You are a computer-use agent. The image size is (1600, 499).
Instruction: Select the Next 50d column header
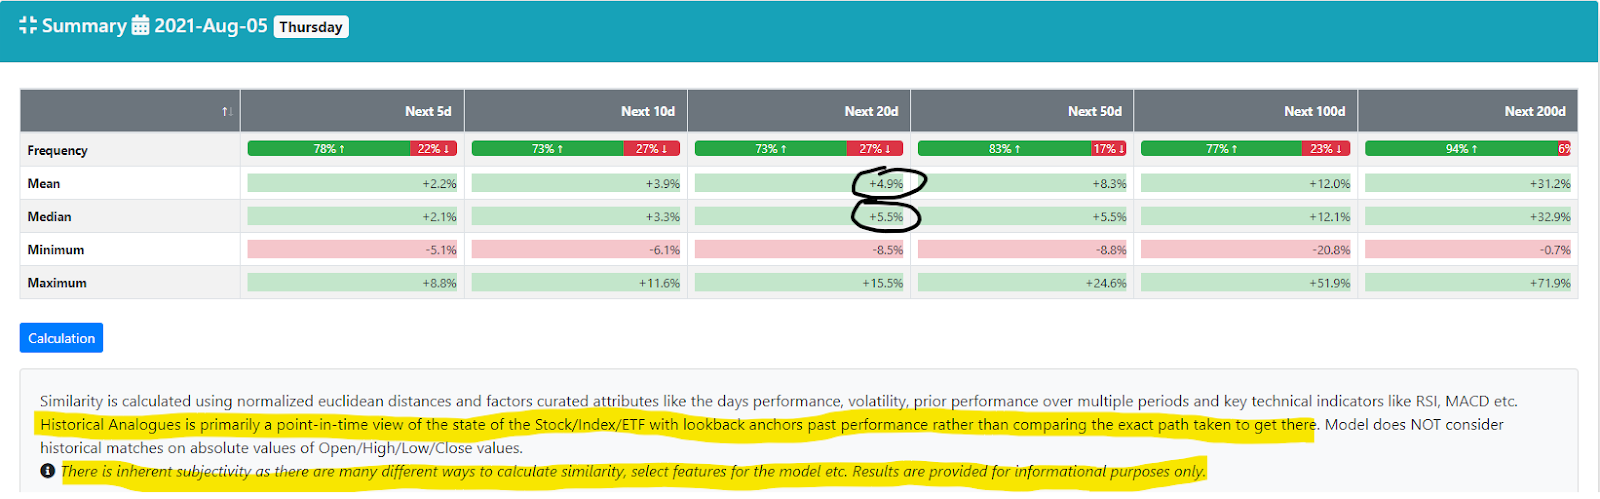[x=1094, y=111]
